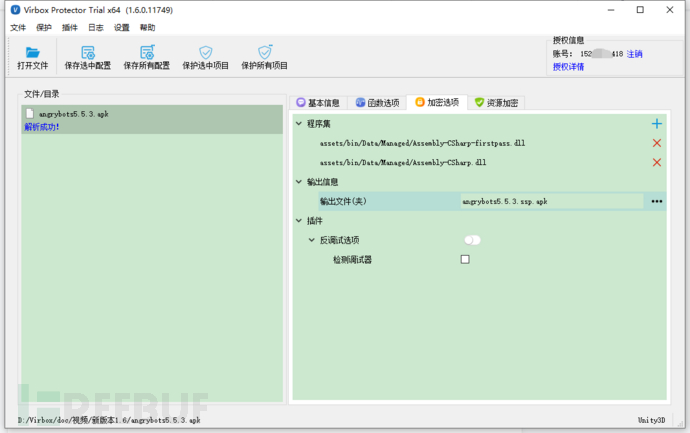690x433 pixels.
Task: Collapse the 反调试选项 sub-section chevron
Action: coord(312,240)
